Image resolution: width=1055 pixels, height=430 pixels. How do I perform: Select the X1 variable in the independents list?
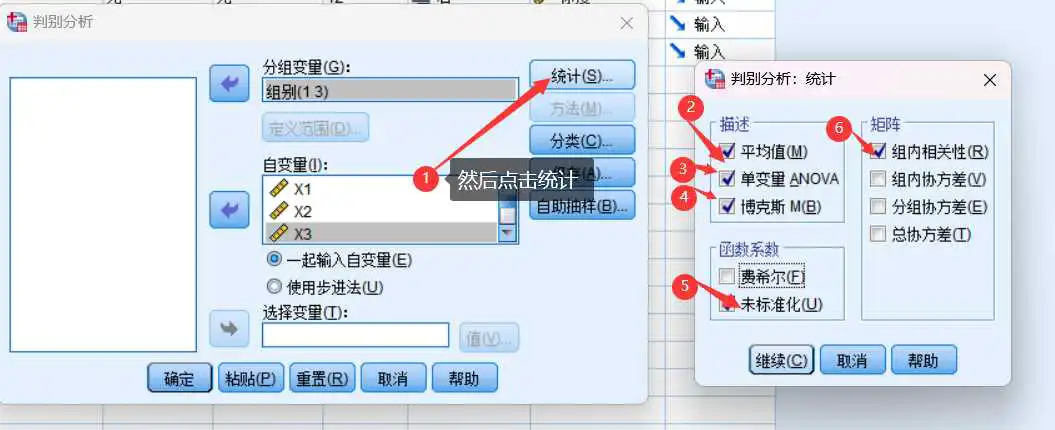(x=302, y=189)
